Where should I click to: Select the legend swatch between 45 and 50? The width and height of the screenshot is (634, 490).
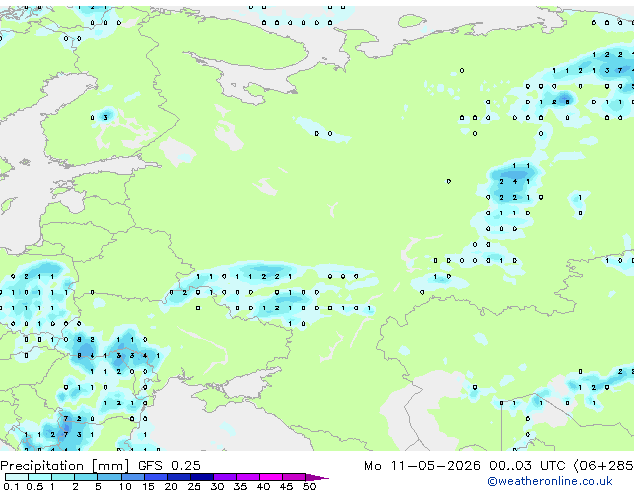[294, 477]
